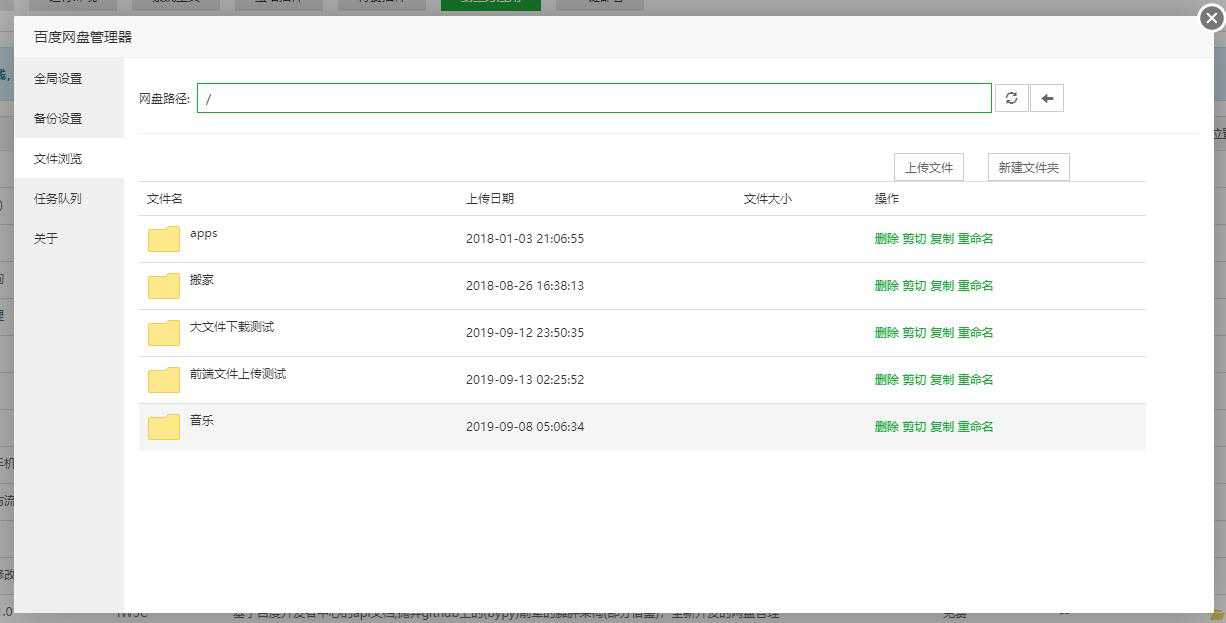Image resolution: width=1226 pixels, height=623 pixels.
Task: Click the date 2019-09-12 23:50:35
Action: (x=525, y=333)
